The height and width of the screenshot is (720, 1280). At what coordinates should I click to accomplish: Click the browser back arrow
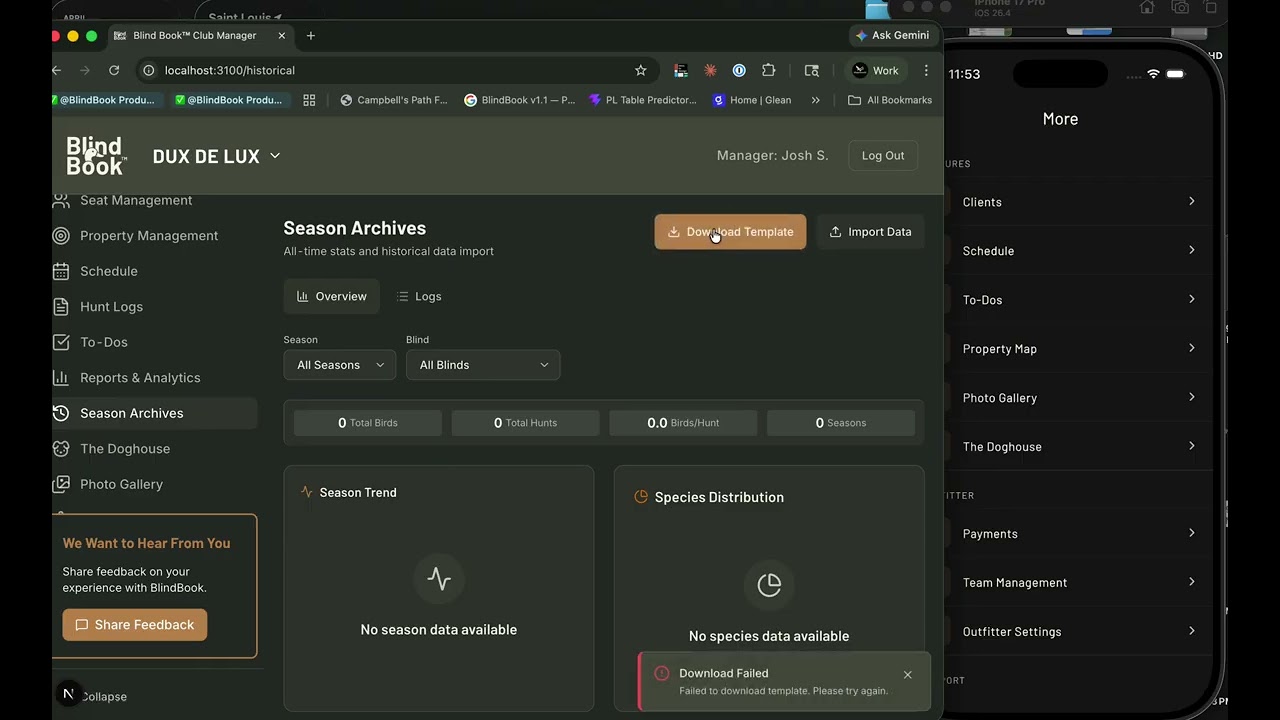point(57,70)
